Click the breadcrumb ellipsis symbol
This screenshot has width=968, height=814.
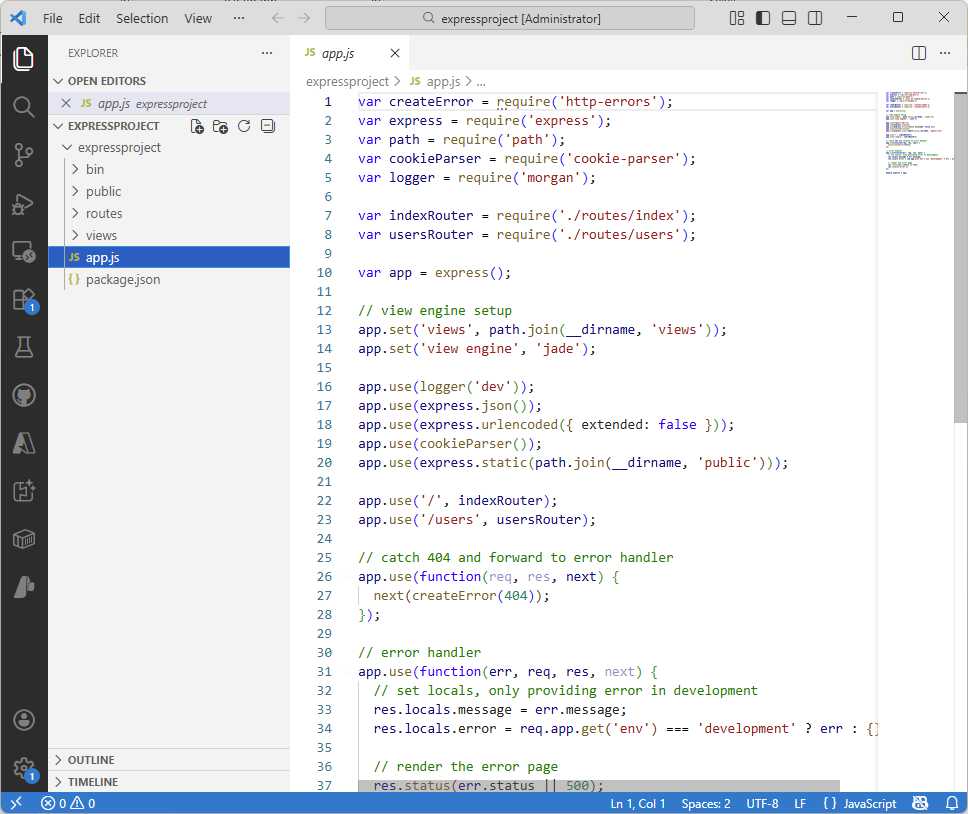point(482,81)
